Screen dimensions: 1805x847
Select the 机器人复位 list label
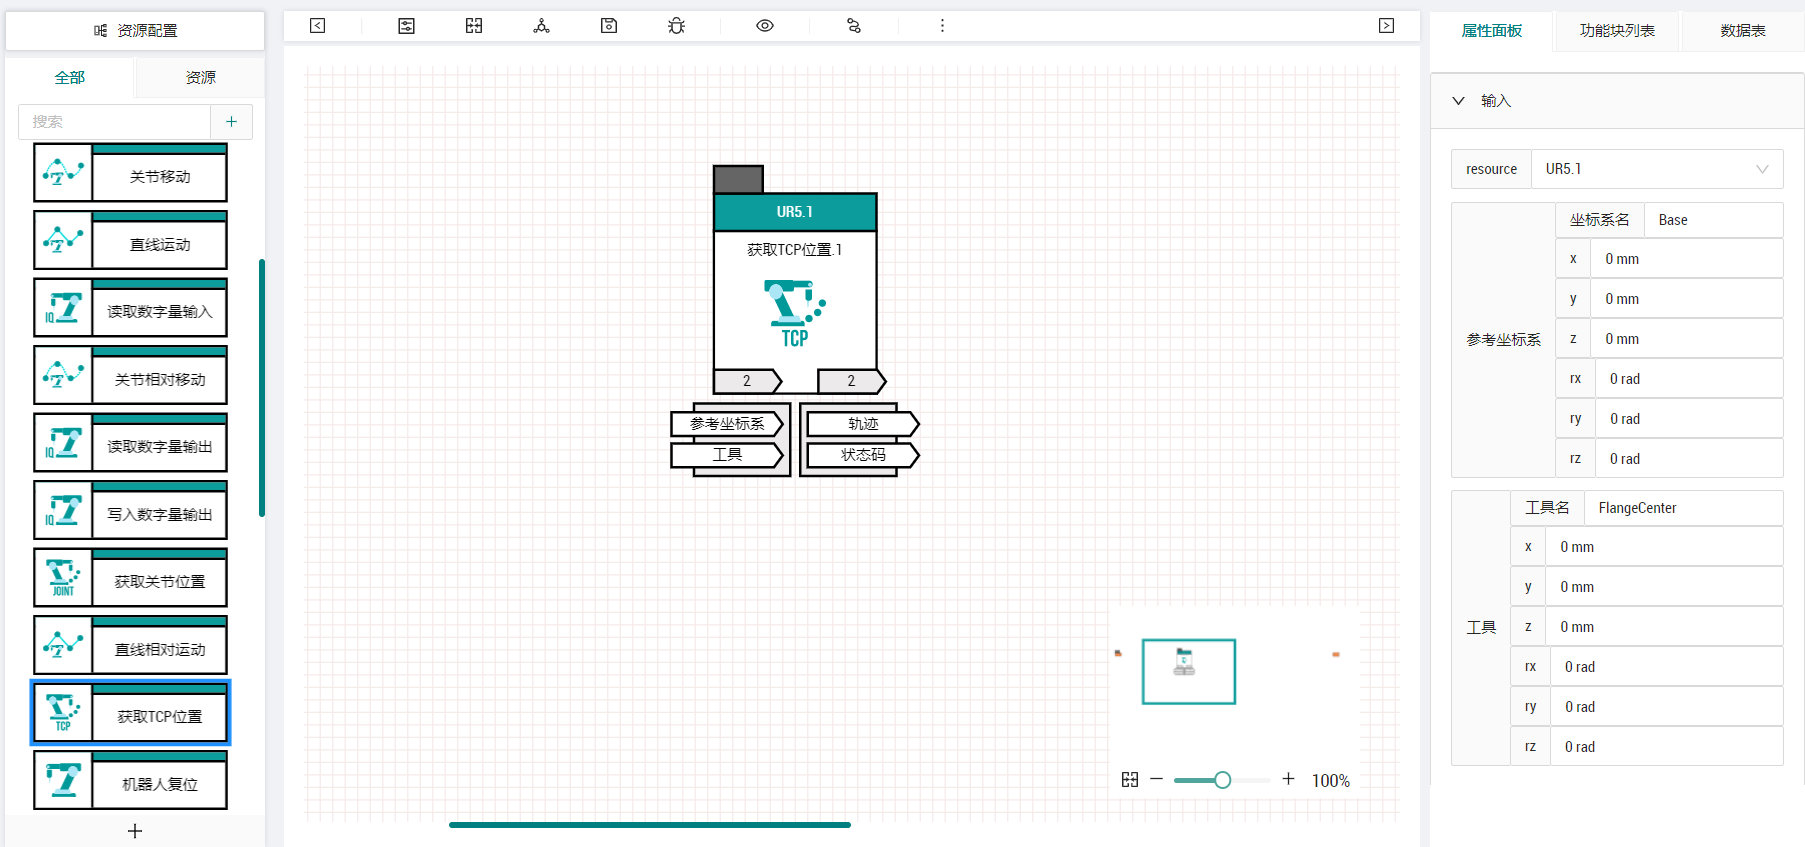point(160,785)
